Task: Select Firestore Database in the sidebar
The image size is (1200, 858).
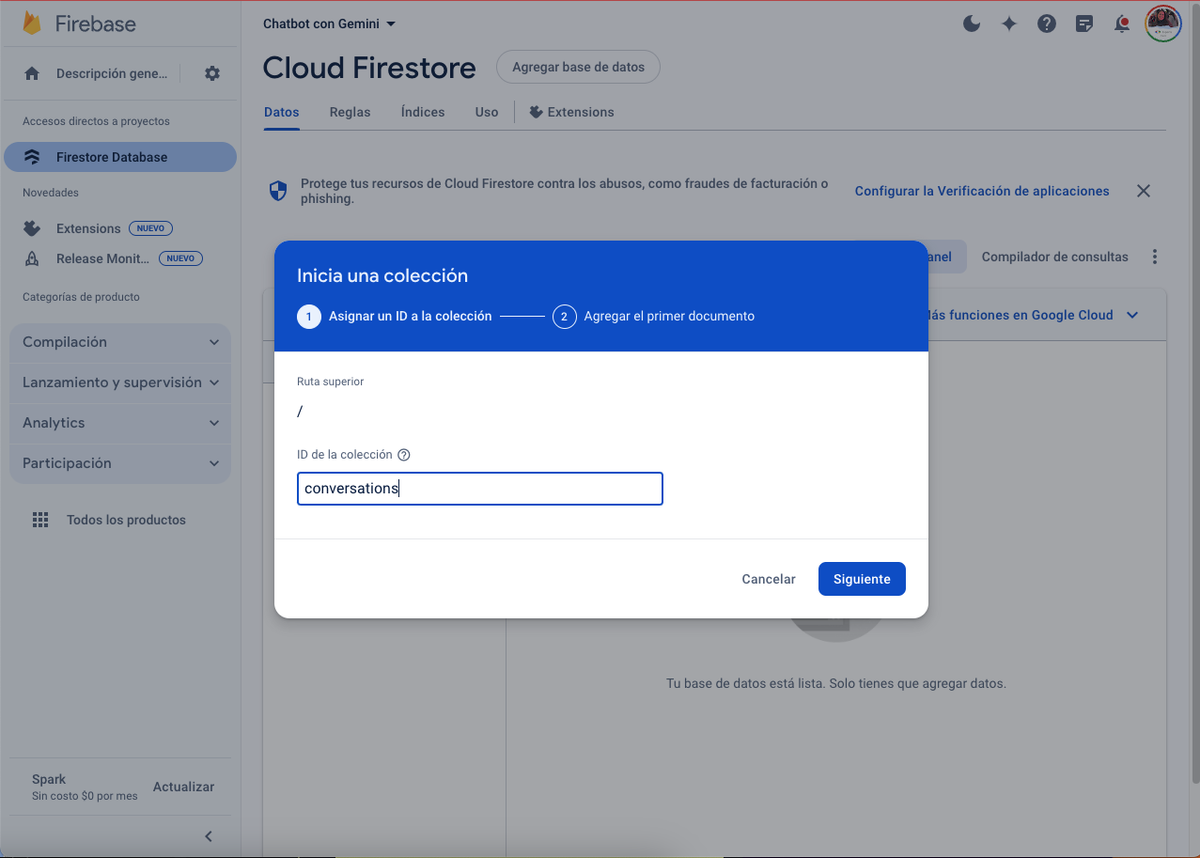Action: pos(121,157)
